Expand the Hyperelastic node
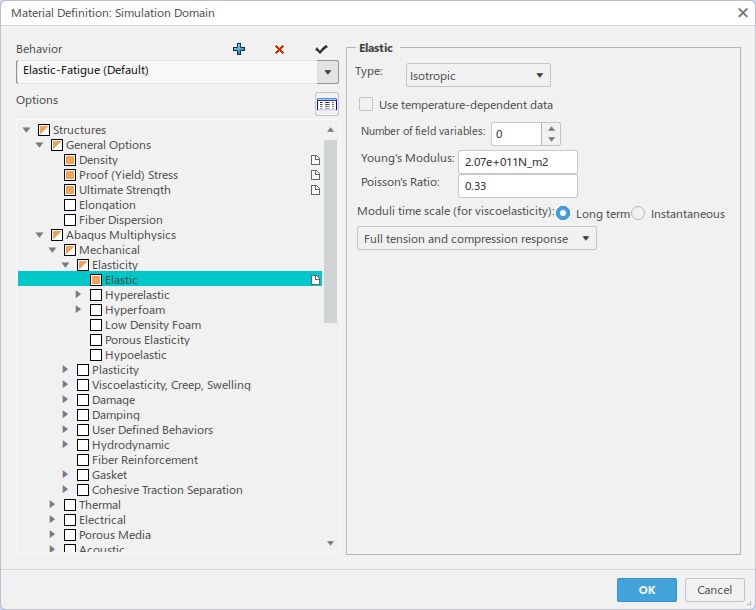Image resolution: width=756 pixels, height=610 pixels. point(79,294)
